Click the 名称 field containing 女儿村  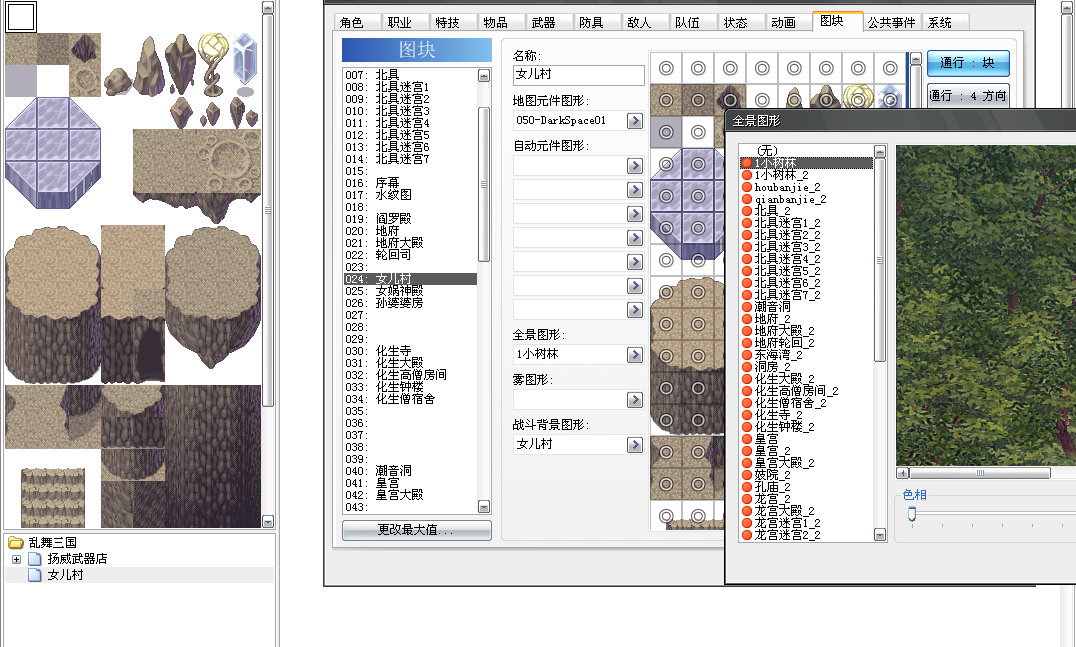point(578,75)
